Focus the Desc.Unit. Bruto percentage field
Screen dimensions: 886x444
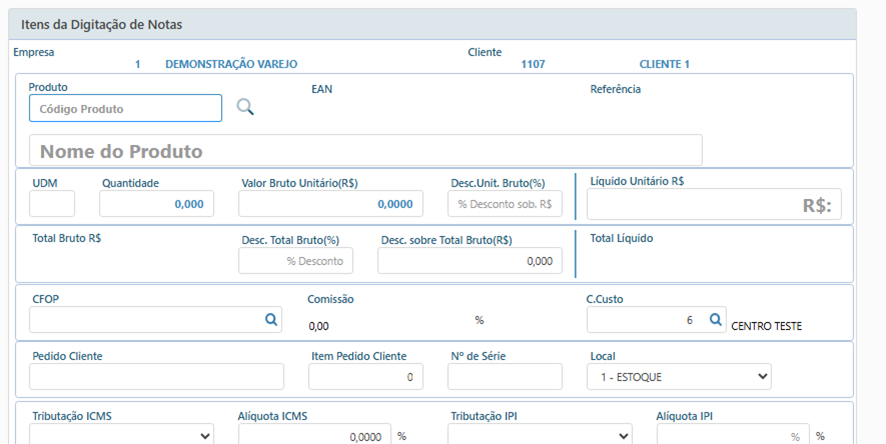tap(504, 204)
